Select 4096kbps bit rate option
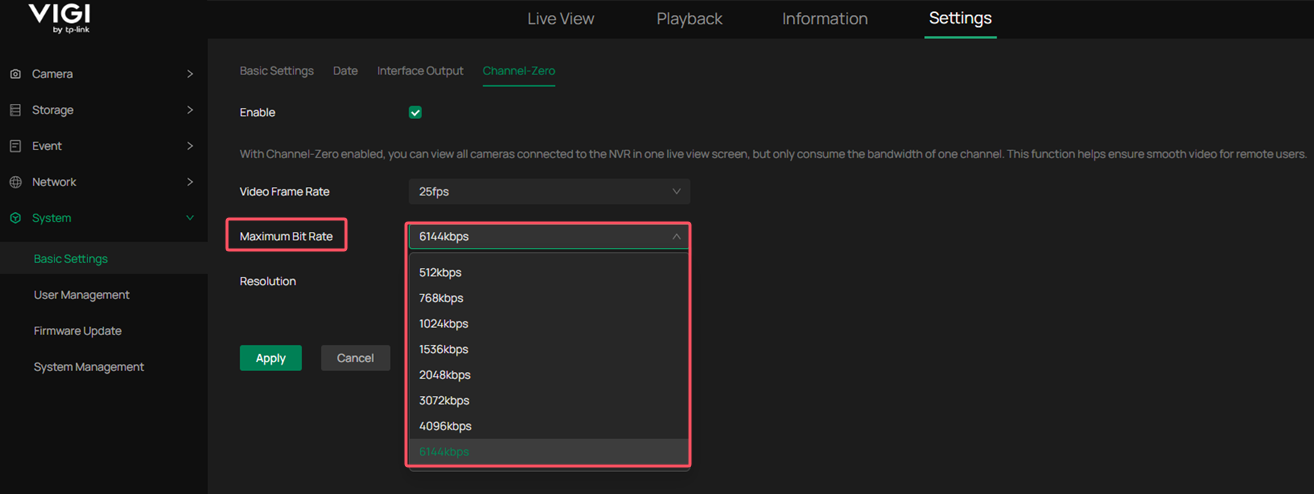The height and width of the screenshot is (494, 1314). tap(548, 426)
